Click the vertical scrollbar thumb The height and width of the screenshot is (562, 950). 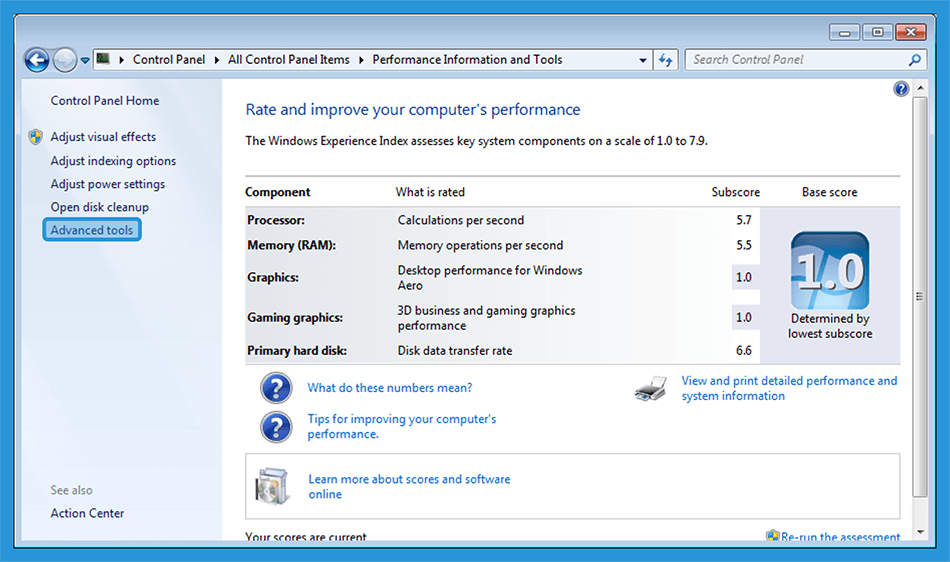[x=920, y=297]
